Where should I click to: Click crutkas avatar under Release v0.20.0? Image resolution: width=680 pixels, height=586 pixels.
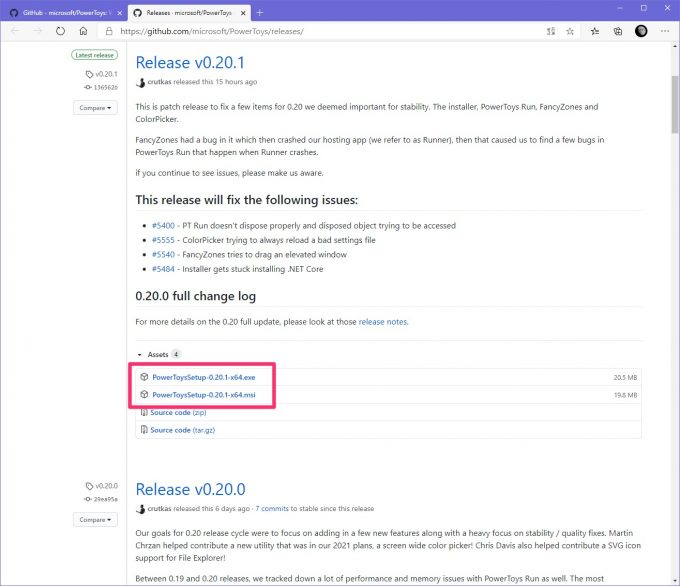(x=141, y=509)
